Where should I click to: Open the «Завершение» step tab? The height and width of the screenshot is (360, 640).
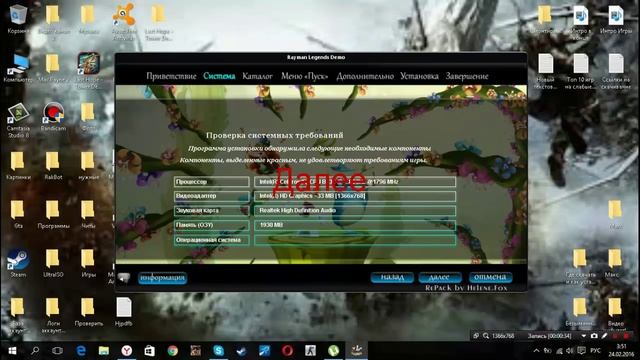pyautogui.click(x=467, y=76)
